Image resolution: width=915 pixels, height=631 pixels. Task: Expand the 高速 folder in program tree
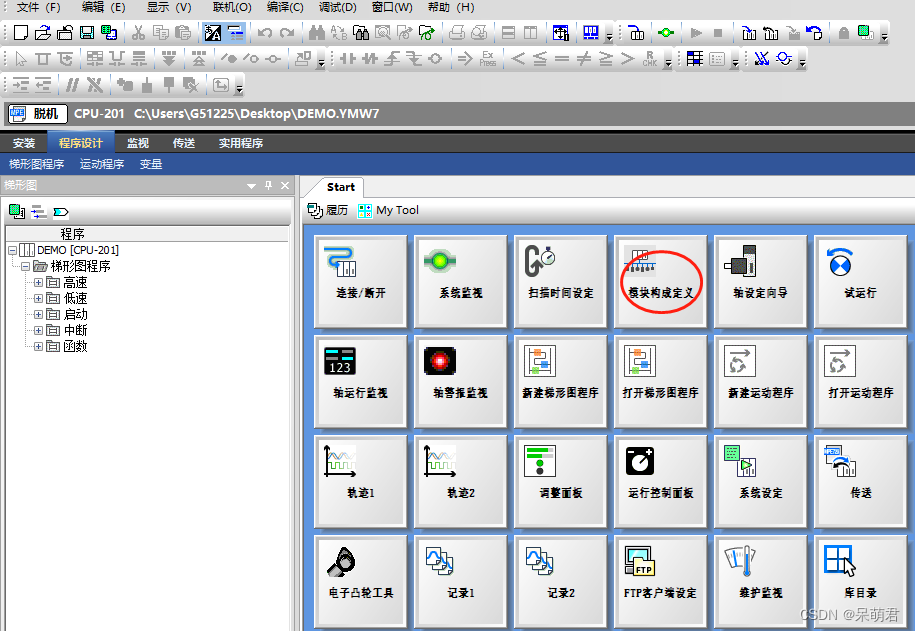(37, 282)
